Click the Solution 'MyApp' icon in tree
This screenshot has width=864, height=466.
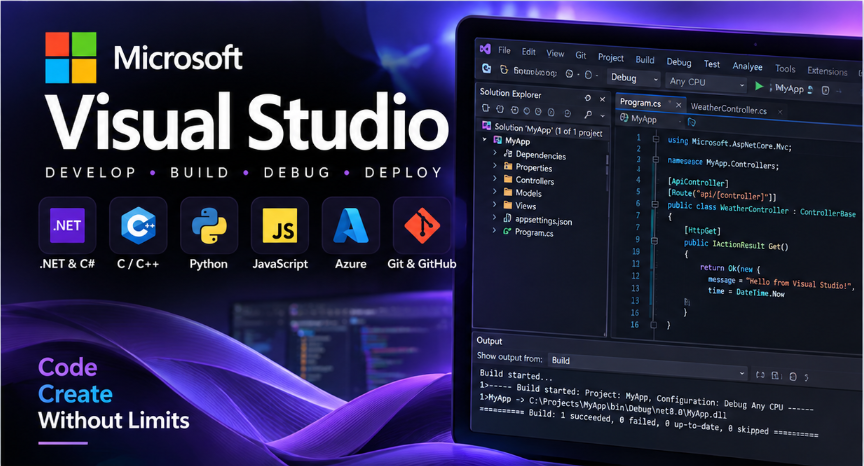tap(486, 126)
